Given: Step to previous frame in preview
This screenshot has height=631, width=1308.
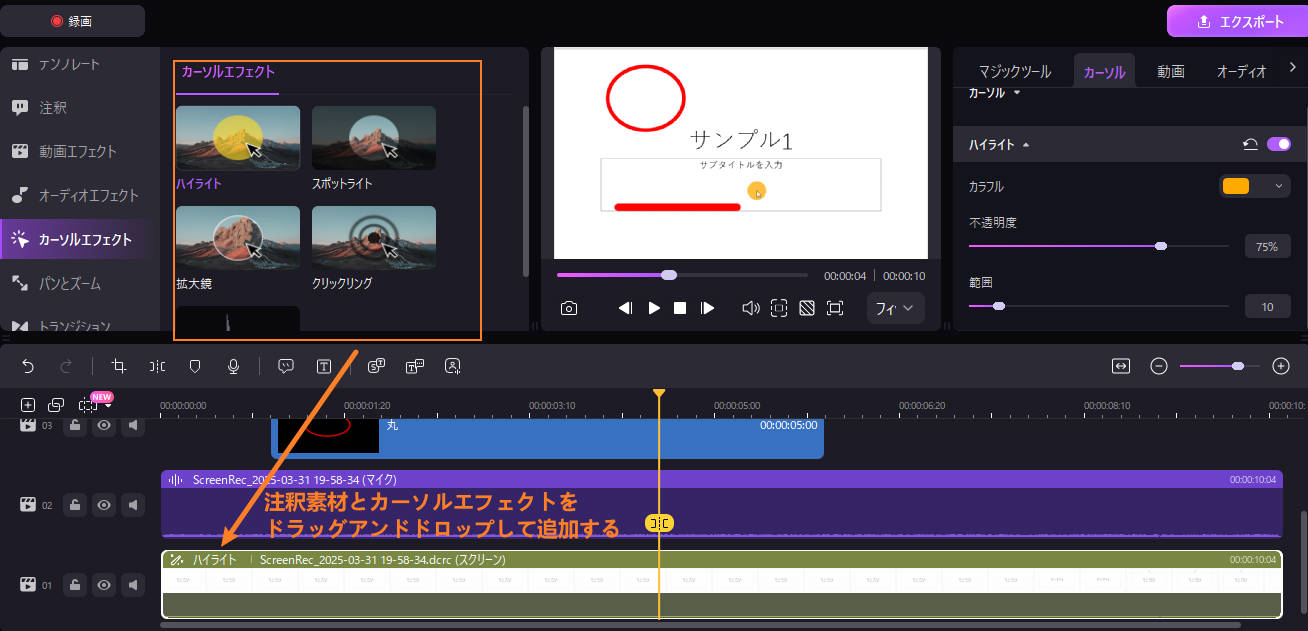Looking at the screenshot, I should [x=625, y=308].
